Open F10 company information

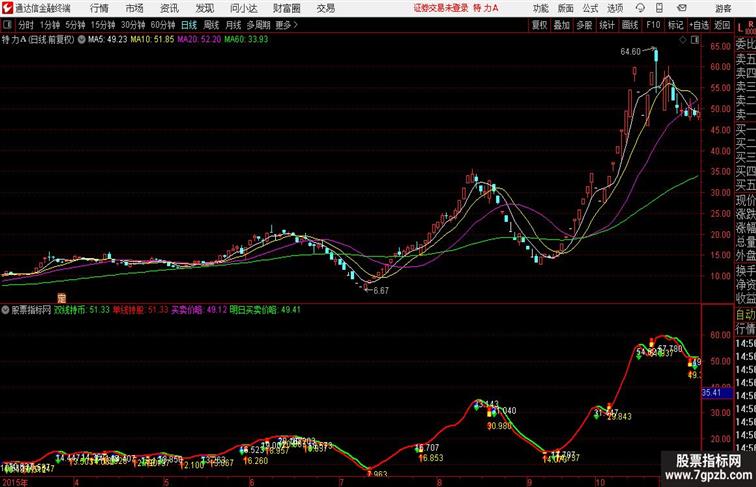tap(653, 25)
